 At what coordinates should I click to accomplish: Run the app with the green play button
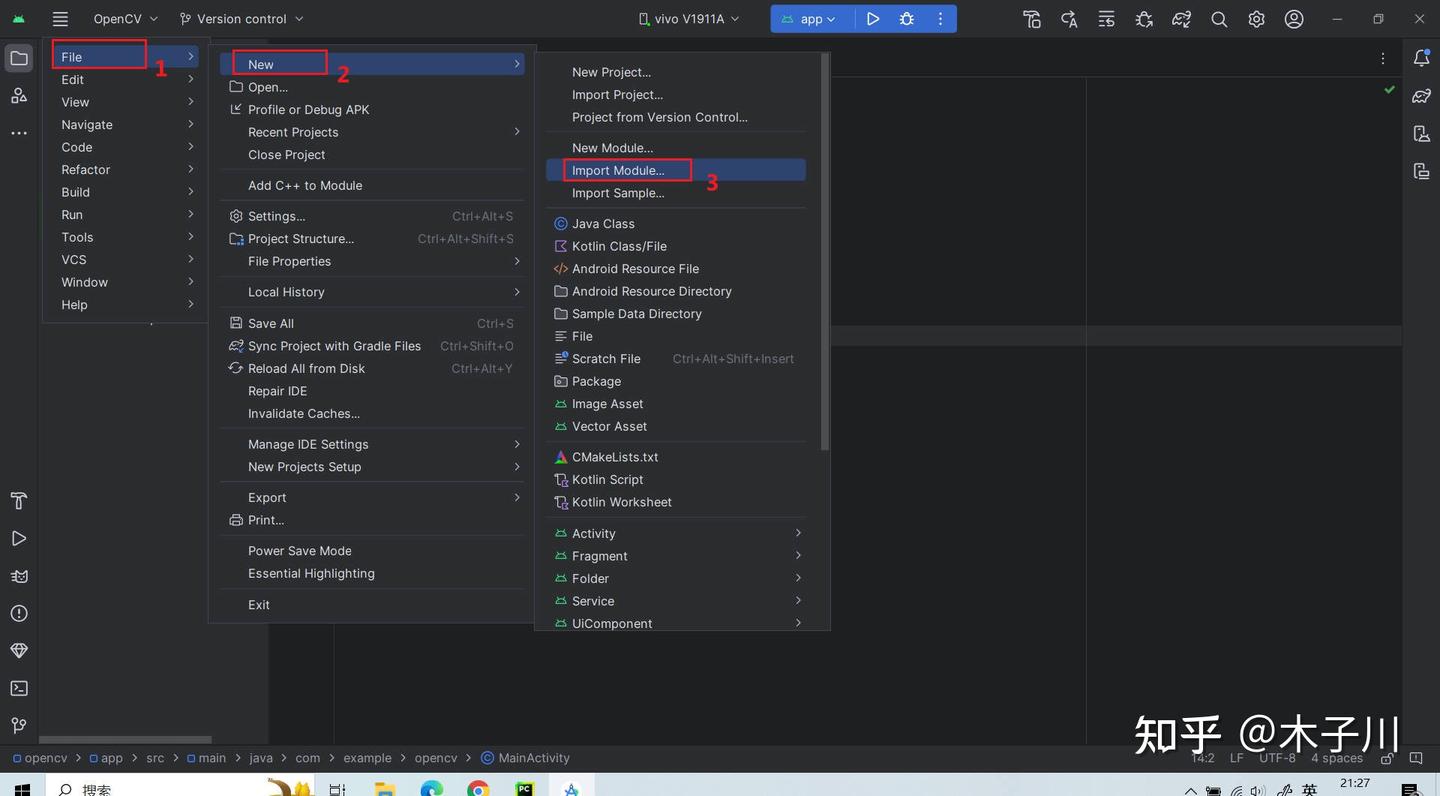coord(872,18)
